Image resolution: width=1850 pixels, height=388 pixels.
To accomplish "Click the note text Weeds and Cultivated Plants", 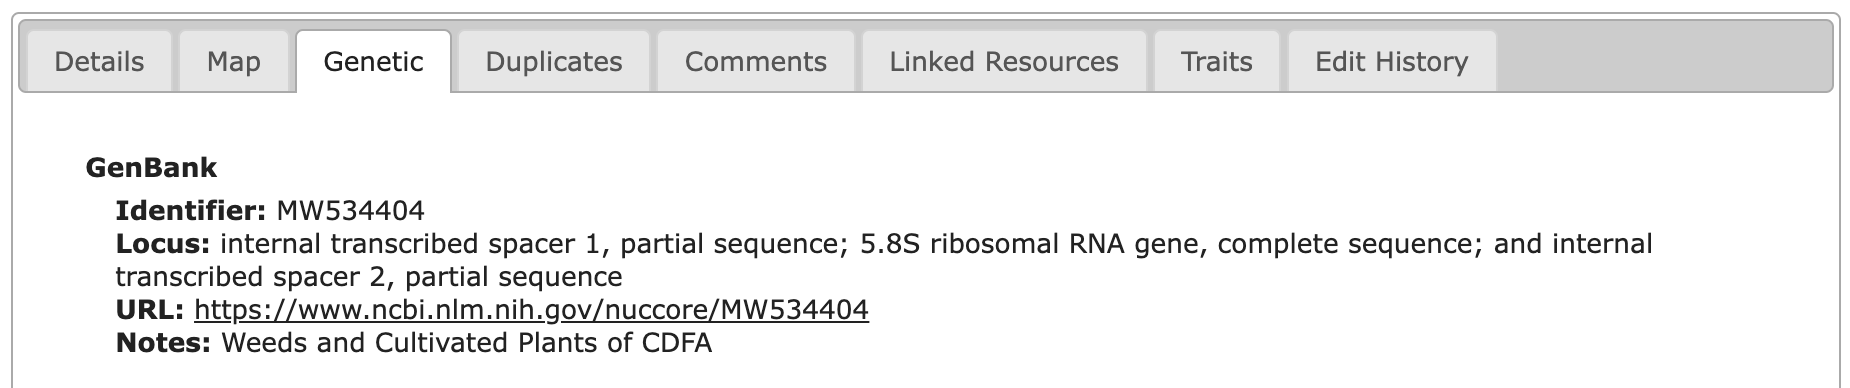I will (x=406, y=343).
